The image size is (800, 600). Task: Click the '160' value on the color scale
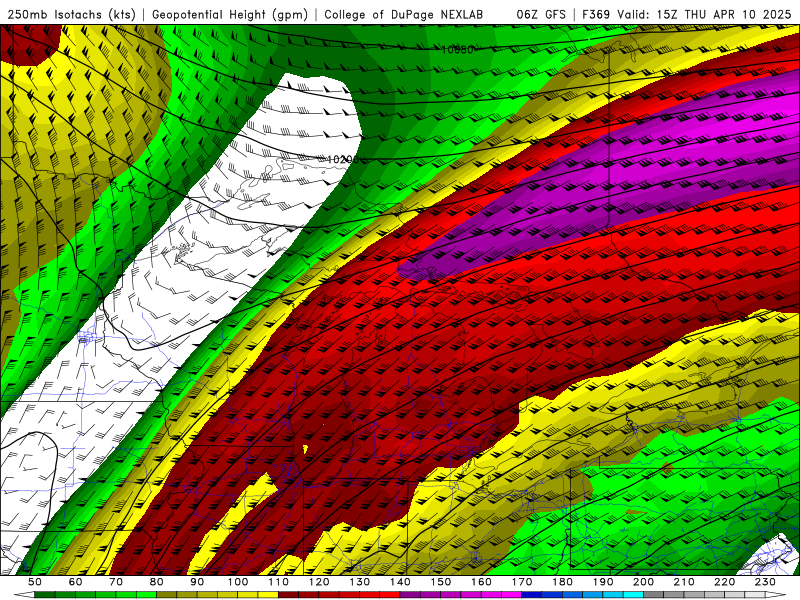click(481, 582)
